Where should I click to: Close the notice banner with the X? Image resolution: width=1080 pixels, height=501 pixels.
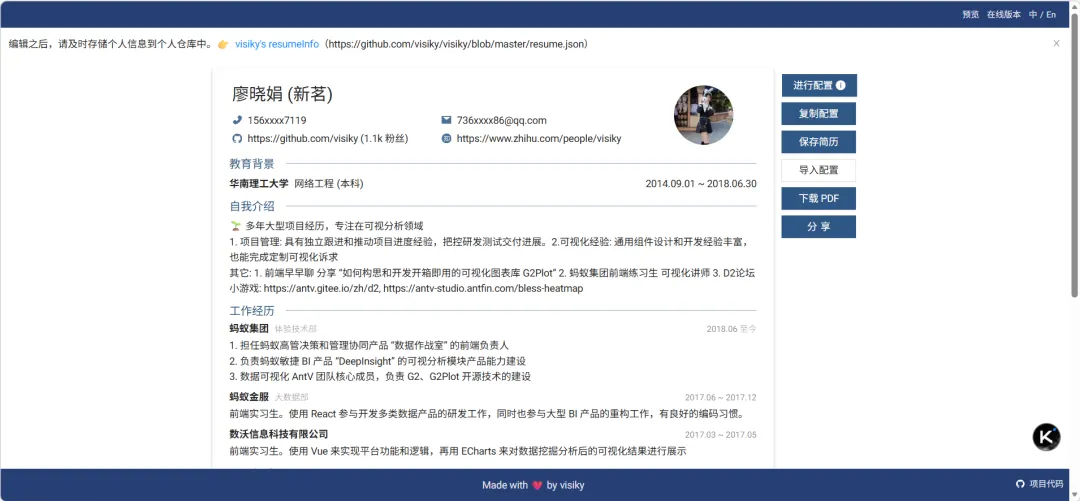click(1056, 43)
